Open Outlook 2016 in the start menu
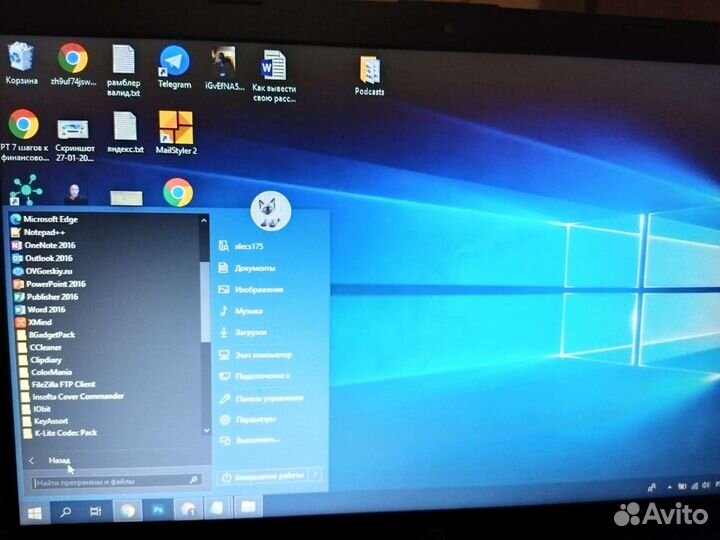 pos(42,258)
